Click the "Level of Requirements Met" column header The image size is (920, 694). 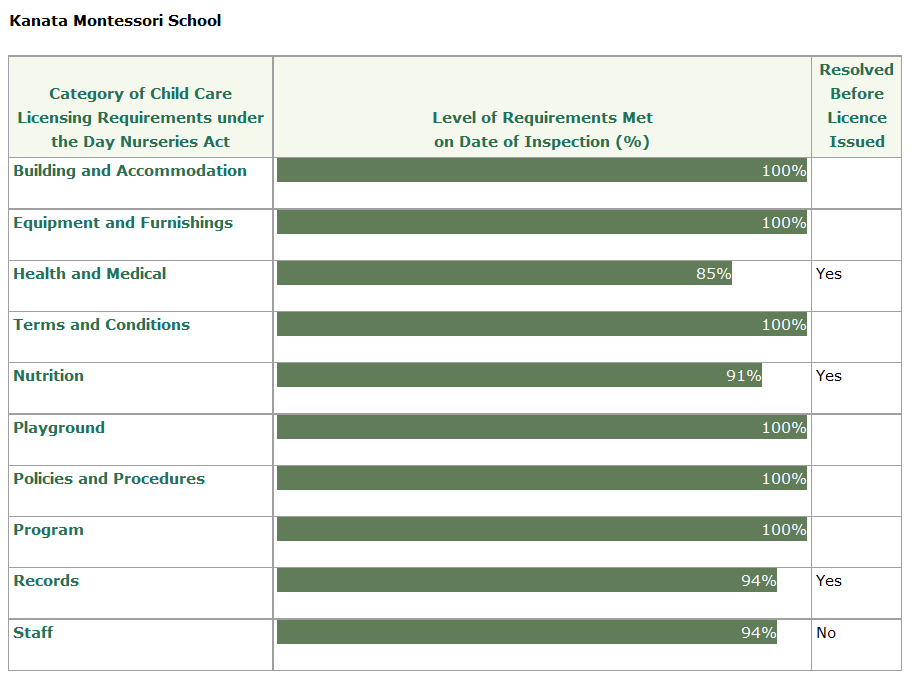542,130
